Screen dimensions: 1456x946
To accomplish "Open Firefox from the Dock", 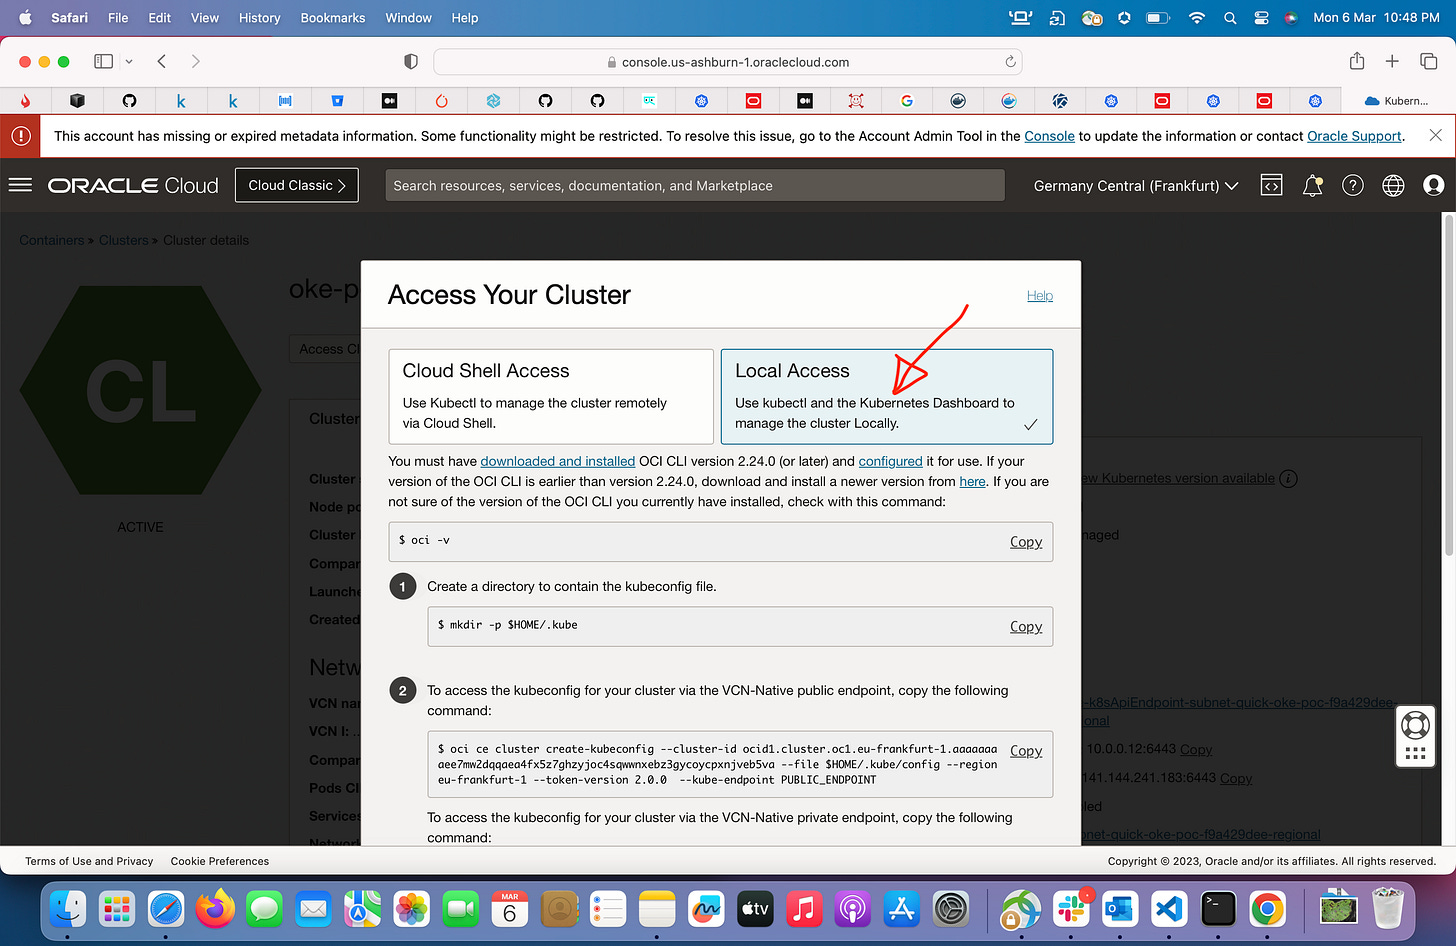I will point(215,909).
